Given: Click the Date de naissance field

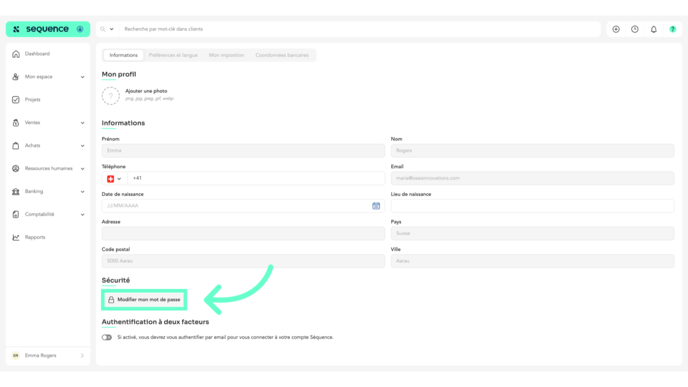Looking at the screenshot, I should [x=243, y=206].
